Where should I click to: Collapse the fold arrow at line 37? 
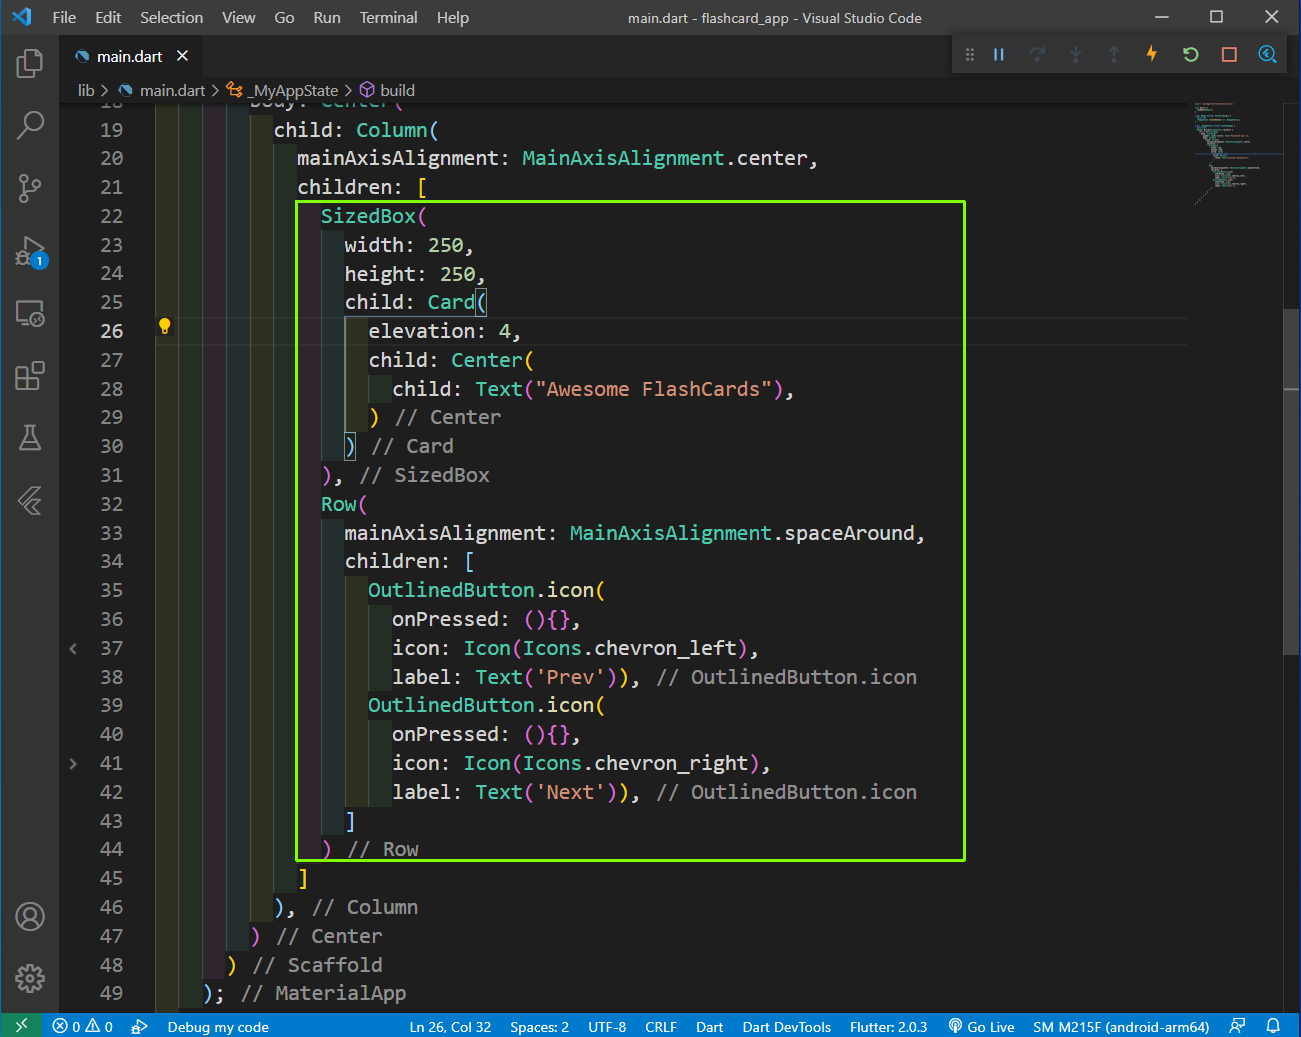(73, 649)
